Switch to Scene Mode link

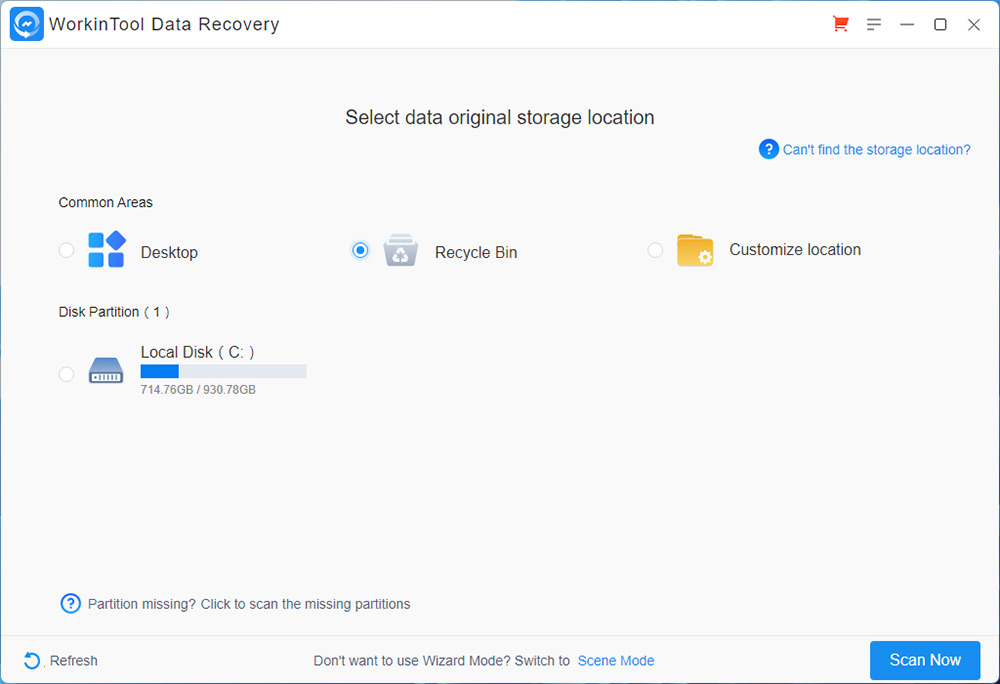point(616,661)
